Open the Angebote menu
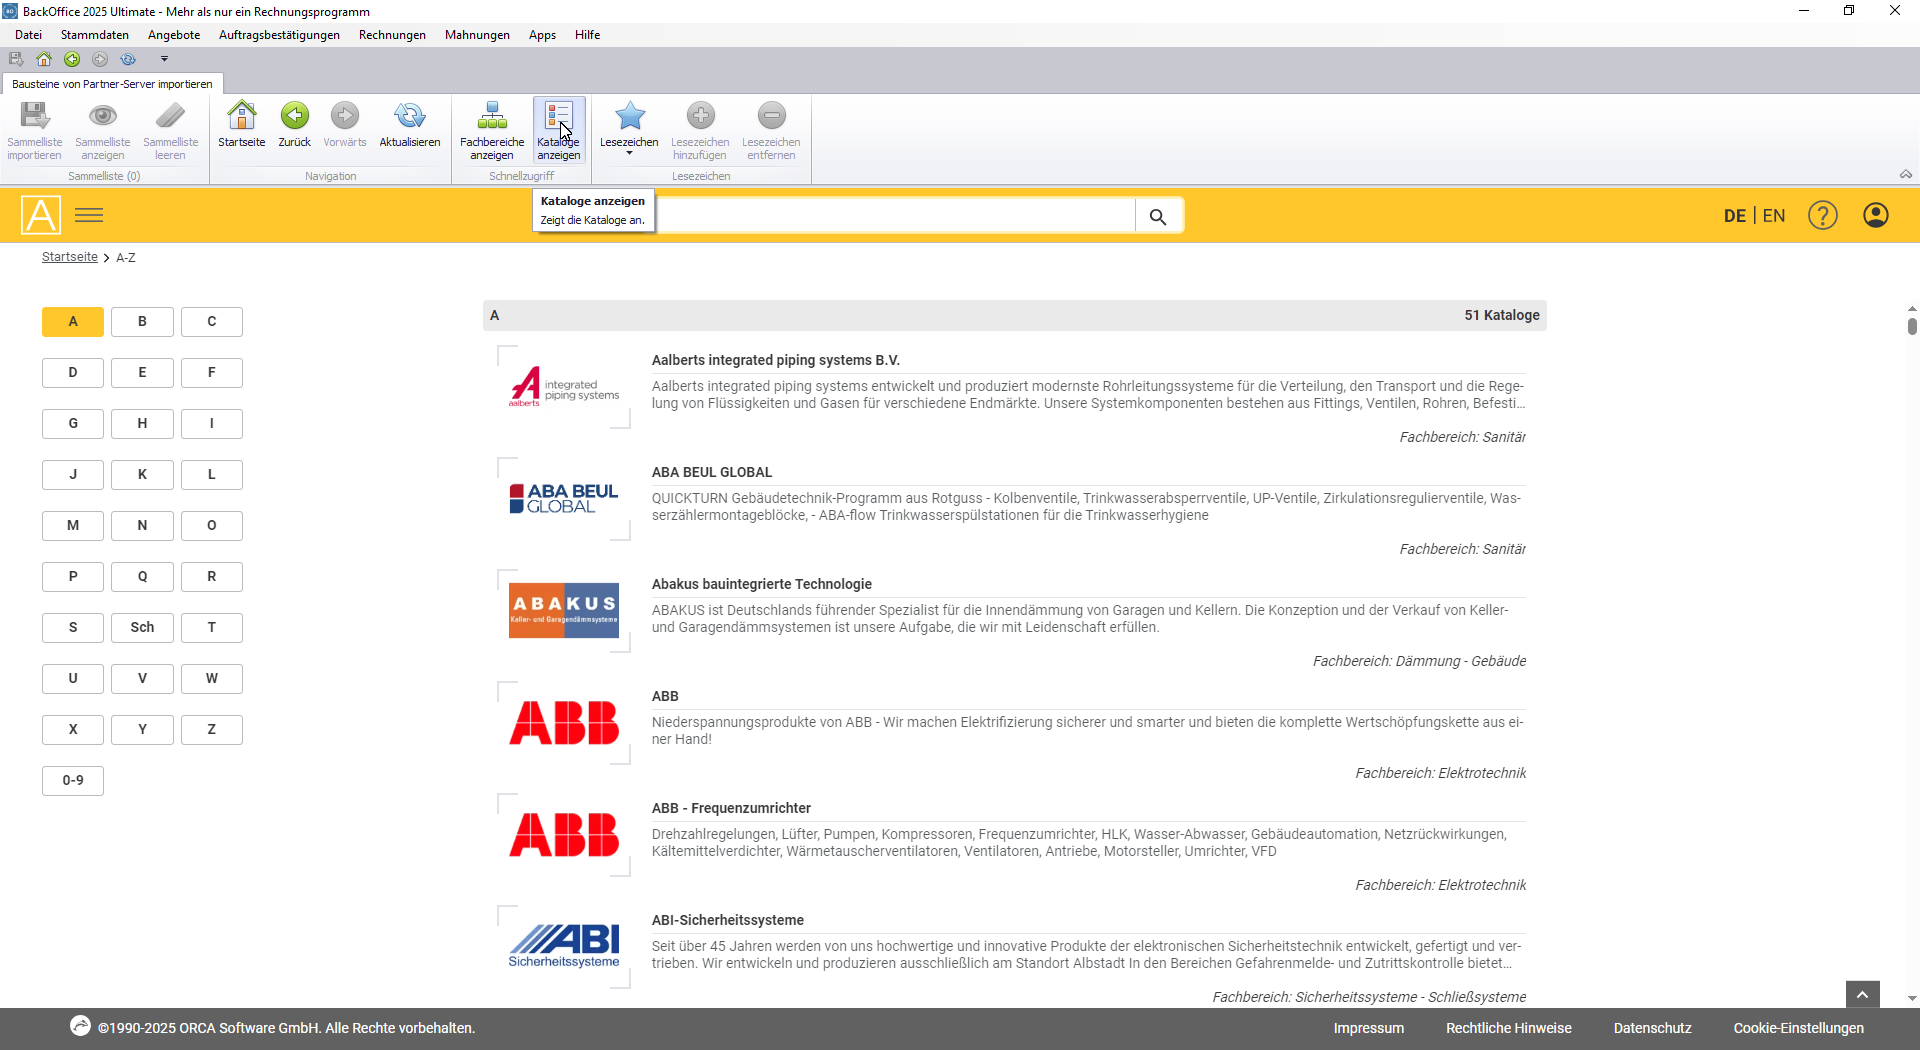 [x=174, y=35]
